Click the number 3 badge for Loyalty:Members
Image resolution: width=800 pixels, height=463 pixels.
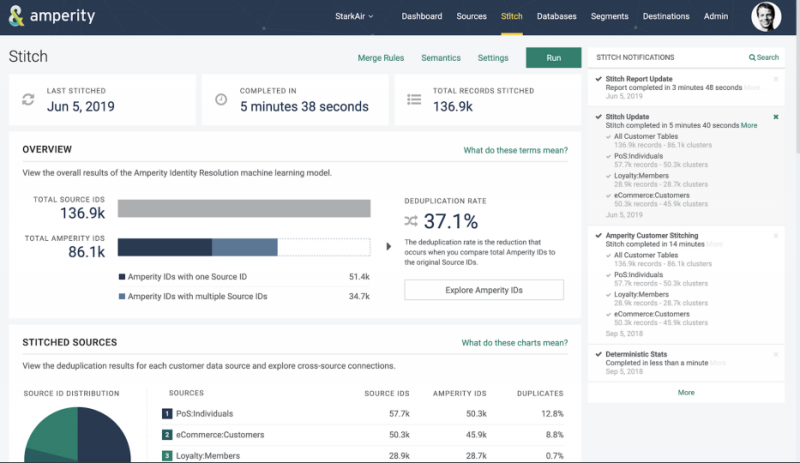[167, 455]
